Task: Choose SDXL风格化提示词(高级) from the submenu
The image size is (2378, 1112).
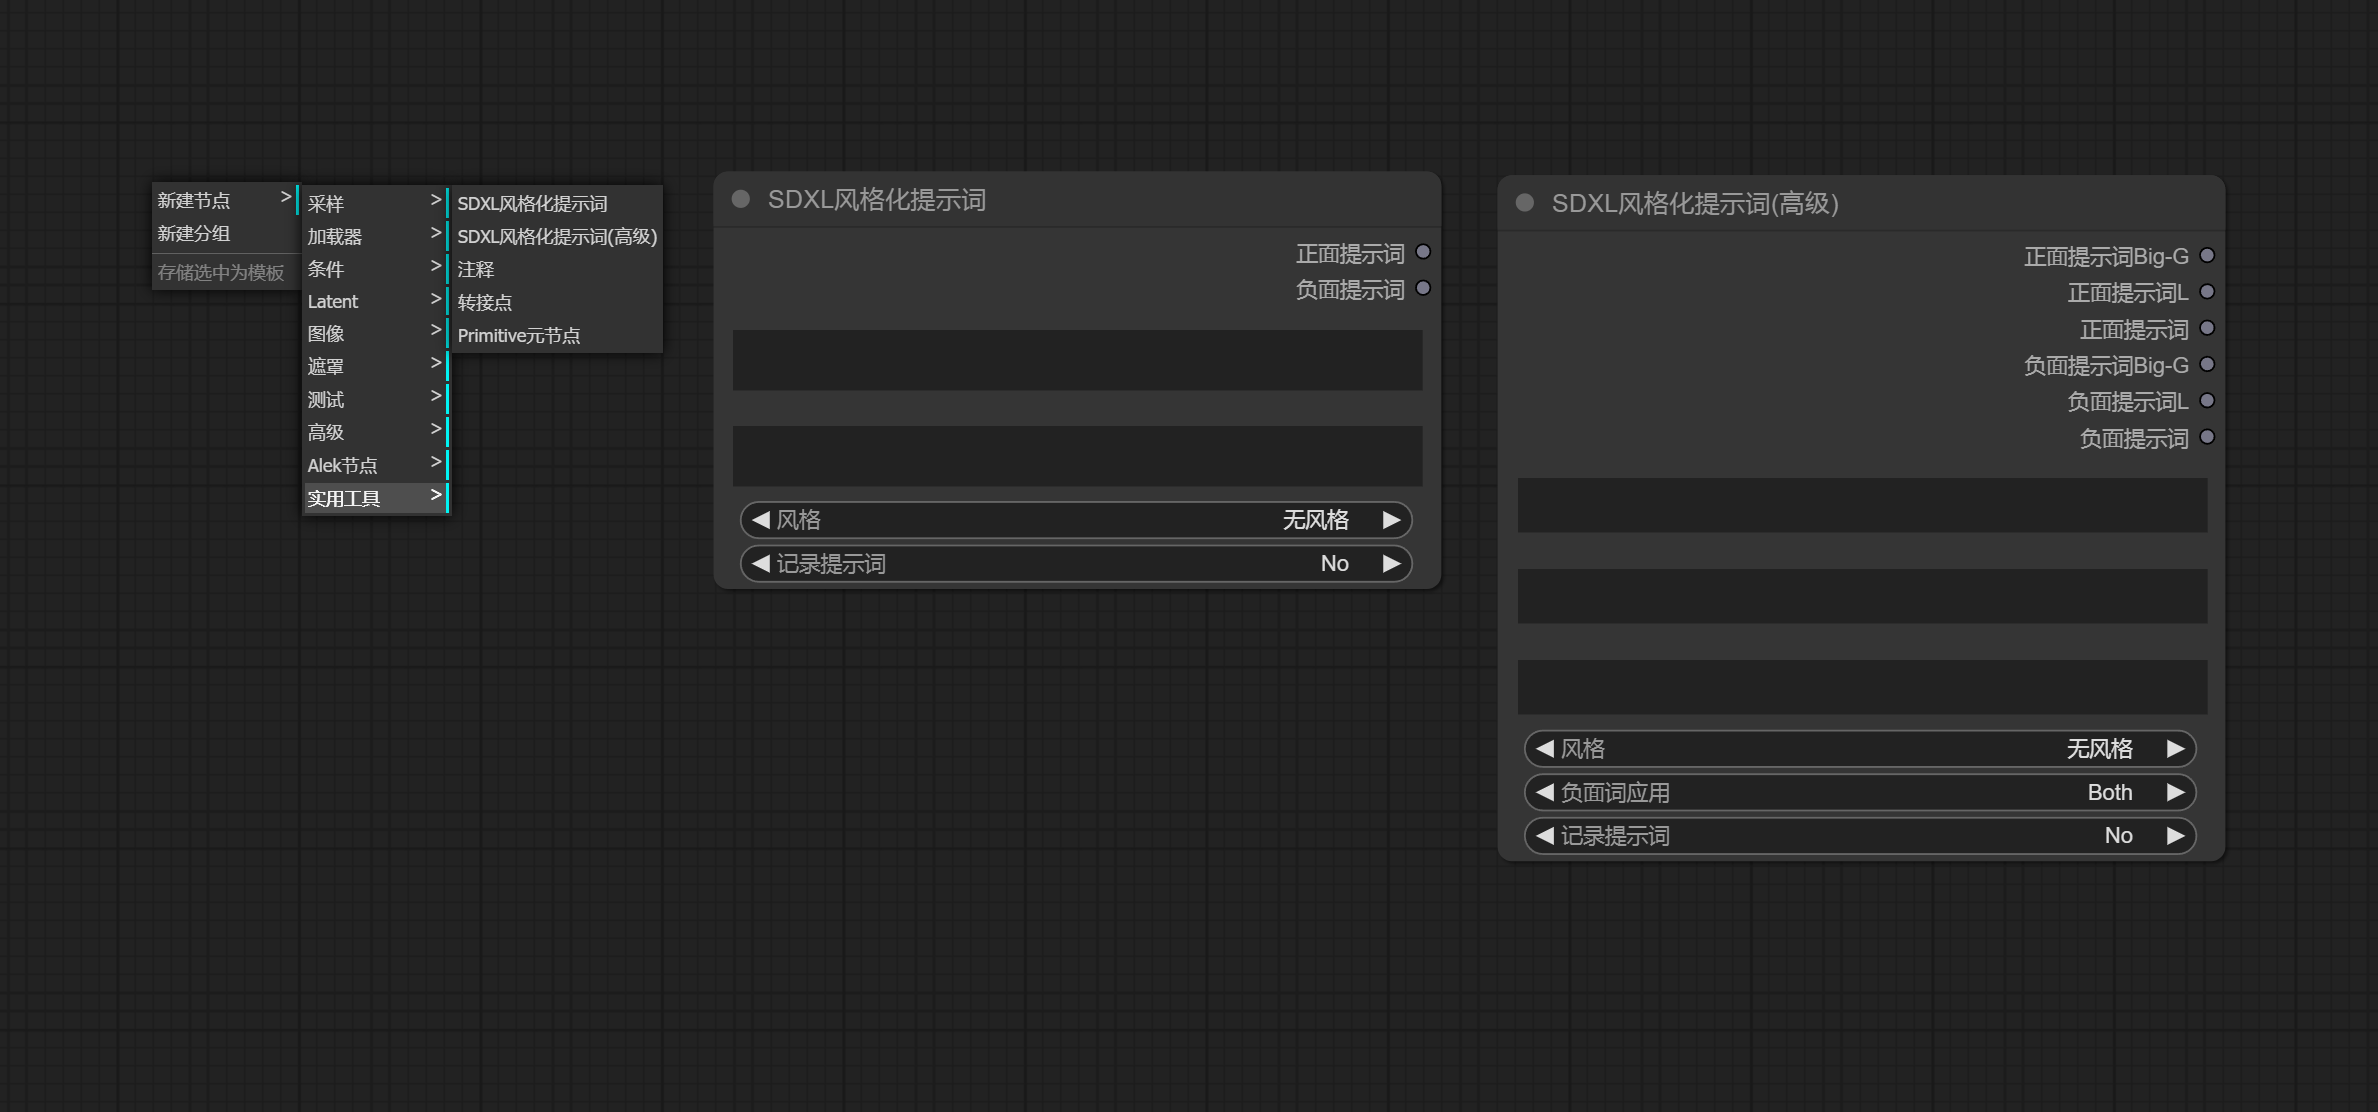Action: click(556, 237)
